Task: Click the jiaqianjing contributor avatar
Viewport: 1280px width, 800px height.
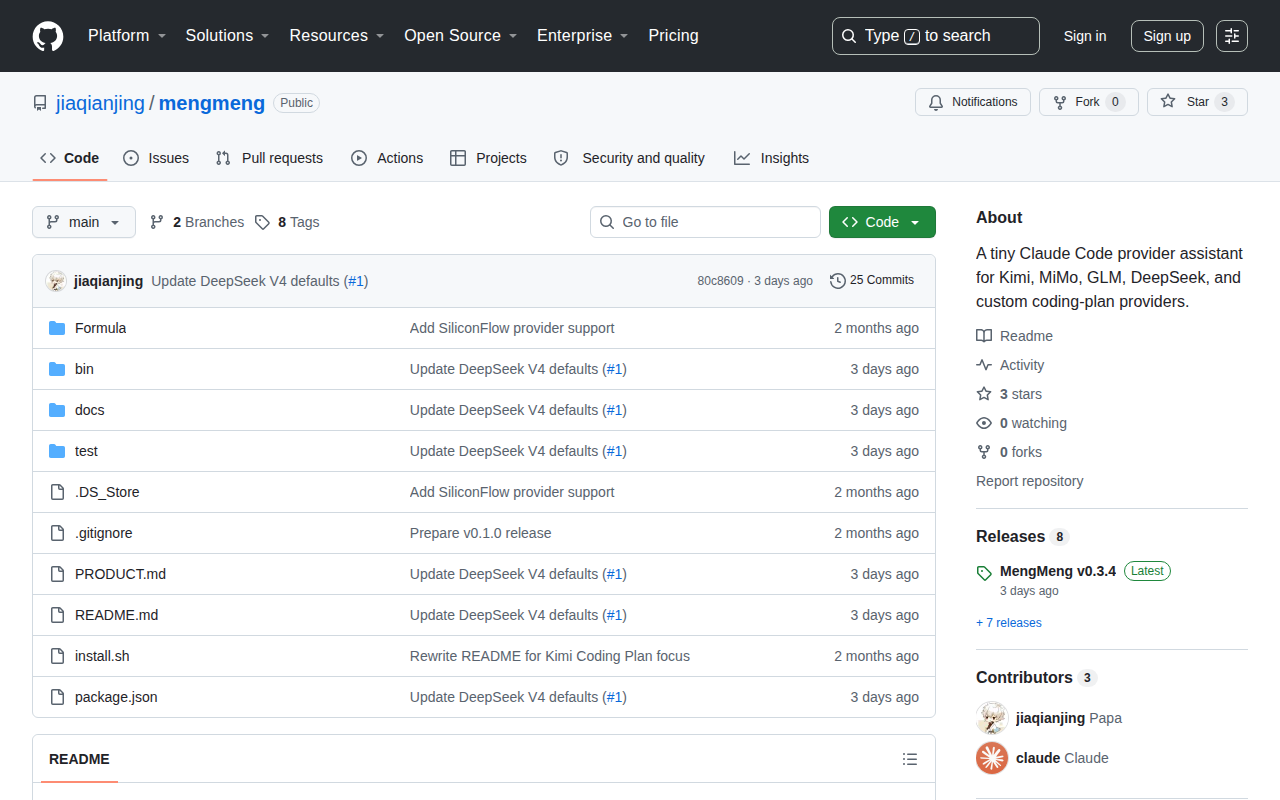Action: coord(992,718)
